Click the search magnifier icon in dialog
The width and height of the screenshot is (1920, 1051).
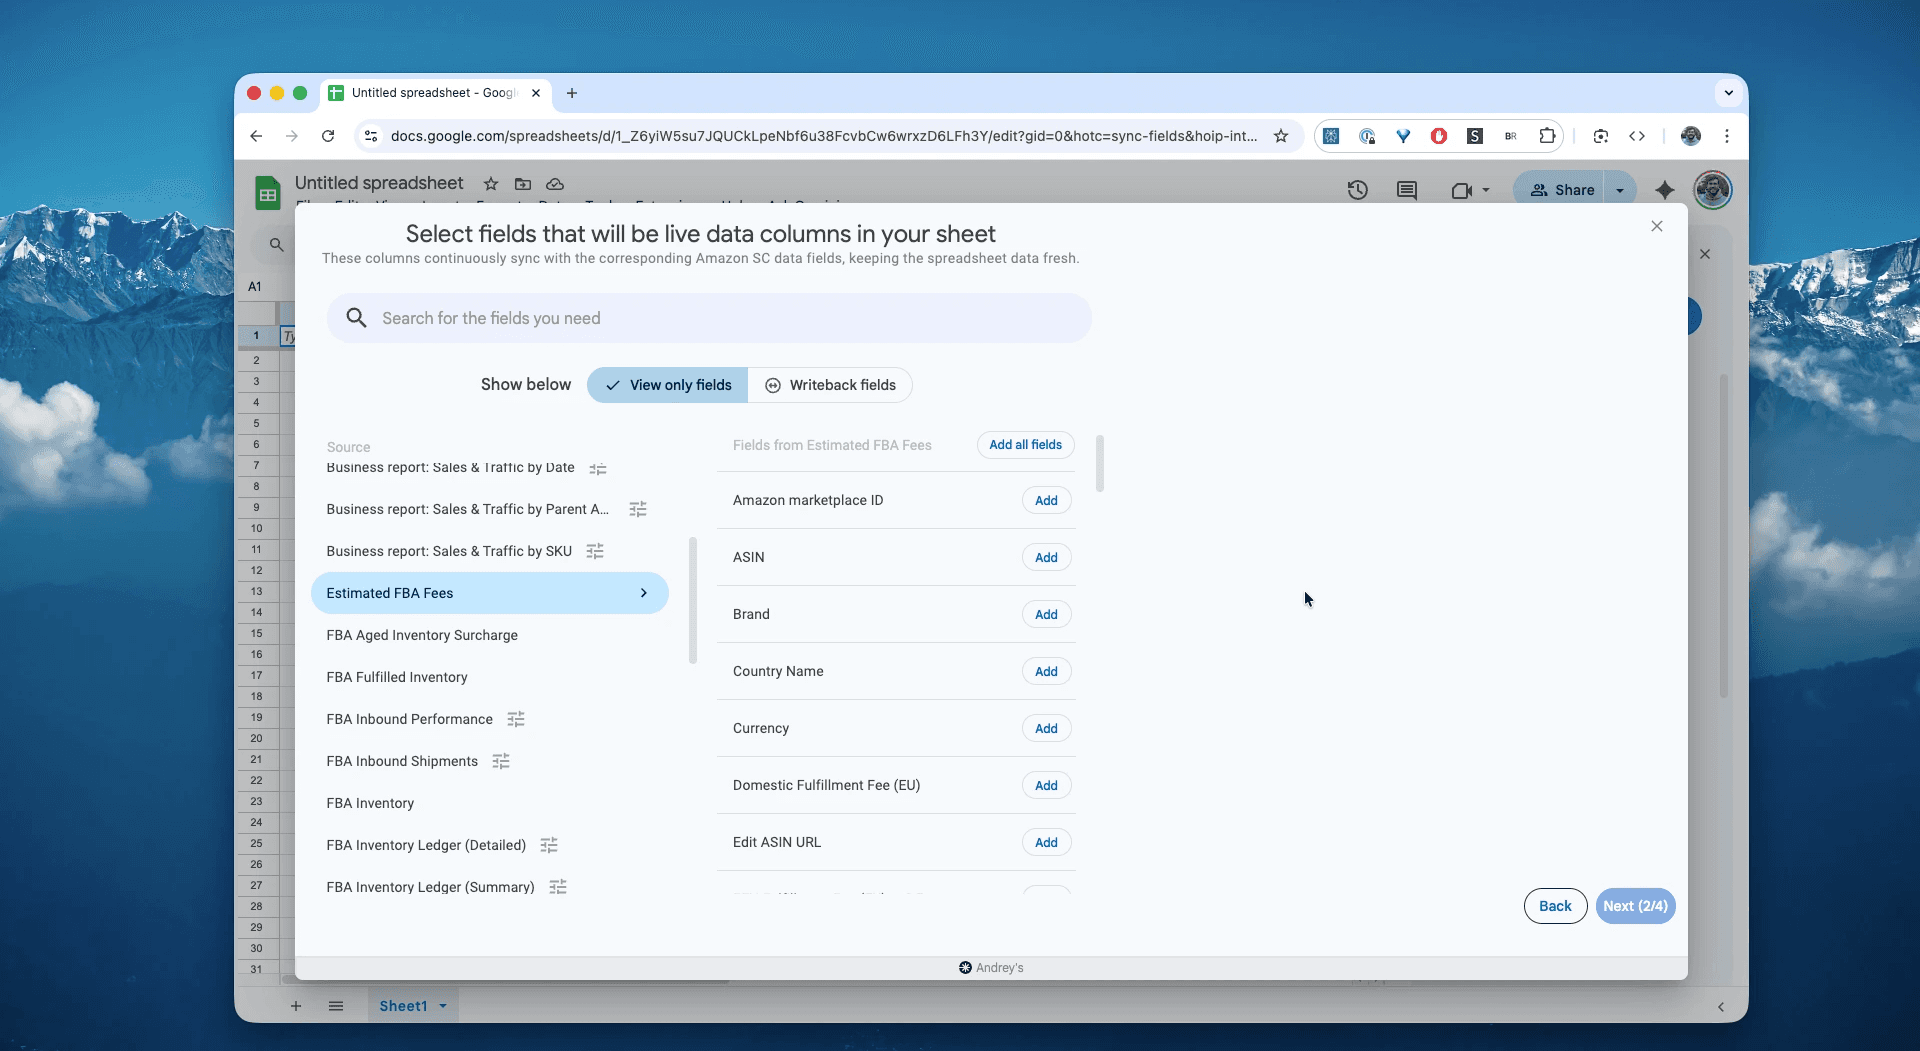click(x=356, y=318)
